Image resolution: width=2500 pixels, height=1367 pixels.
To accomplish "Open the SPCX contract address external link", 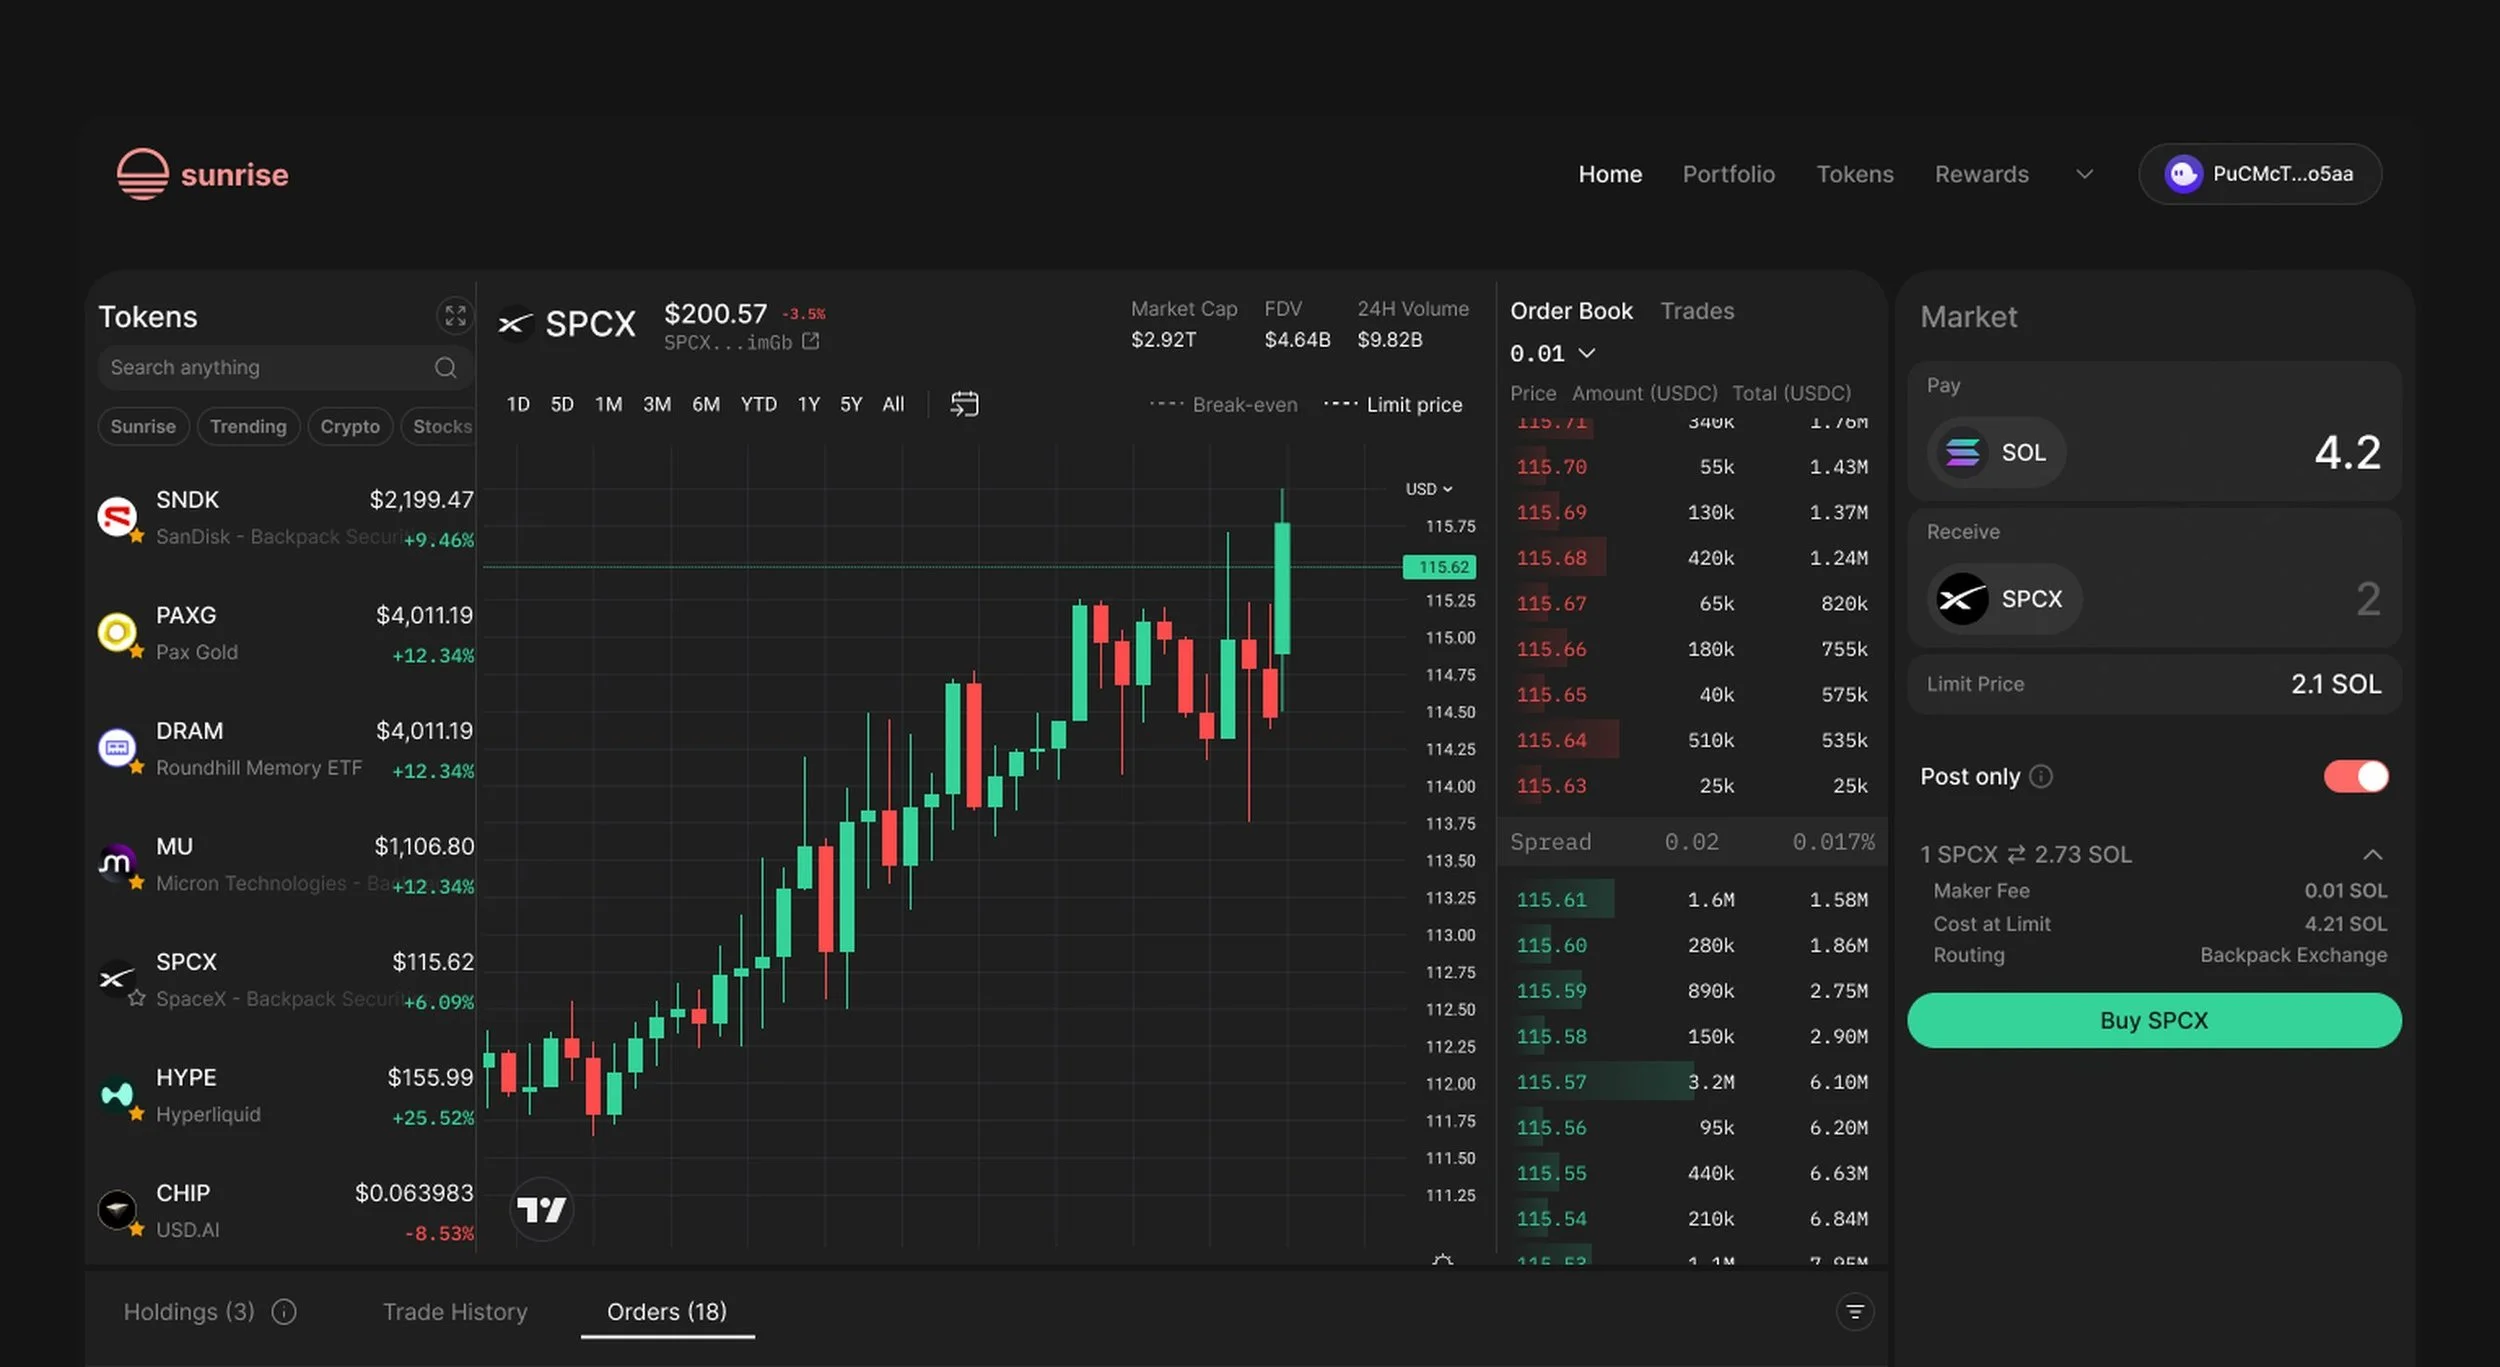I will pyautogui.click(x=810, y=342).
